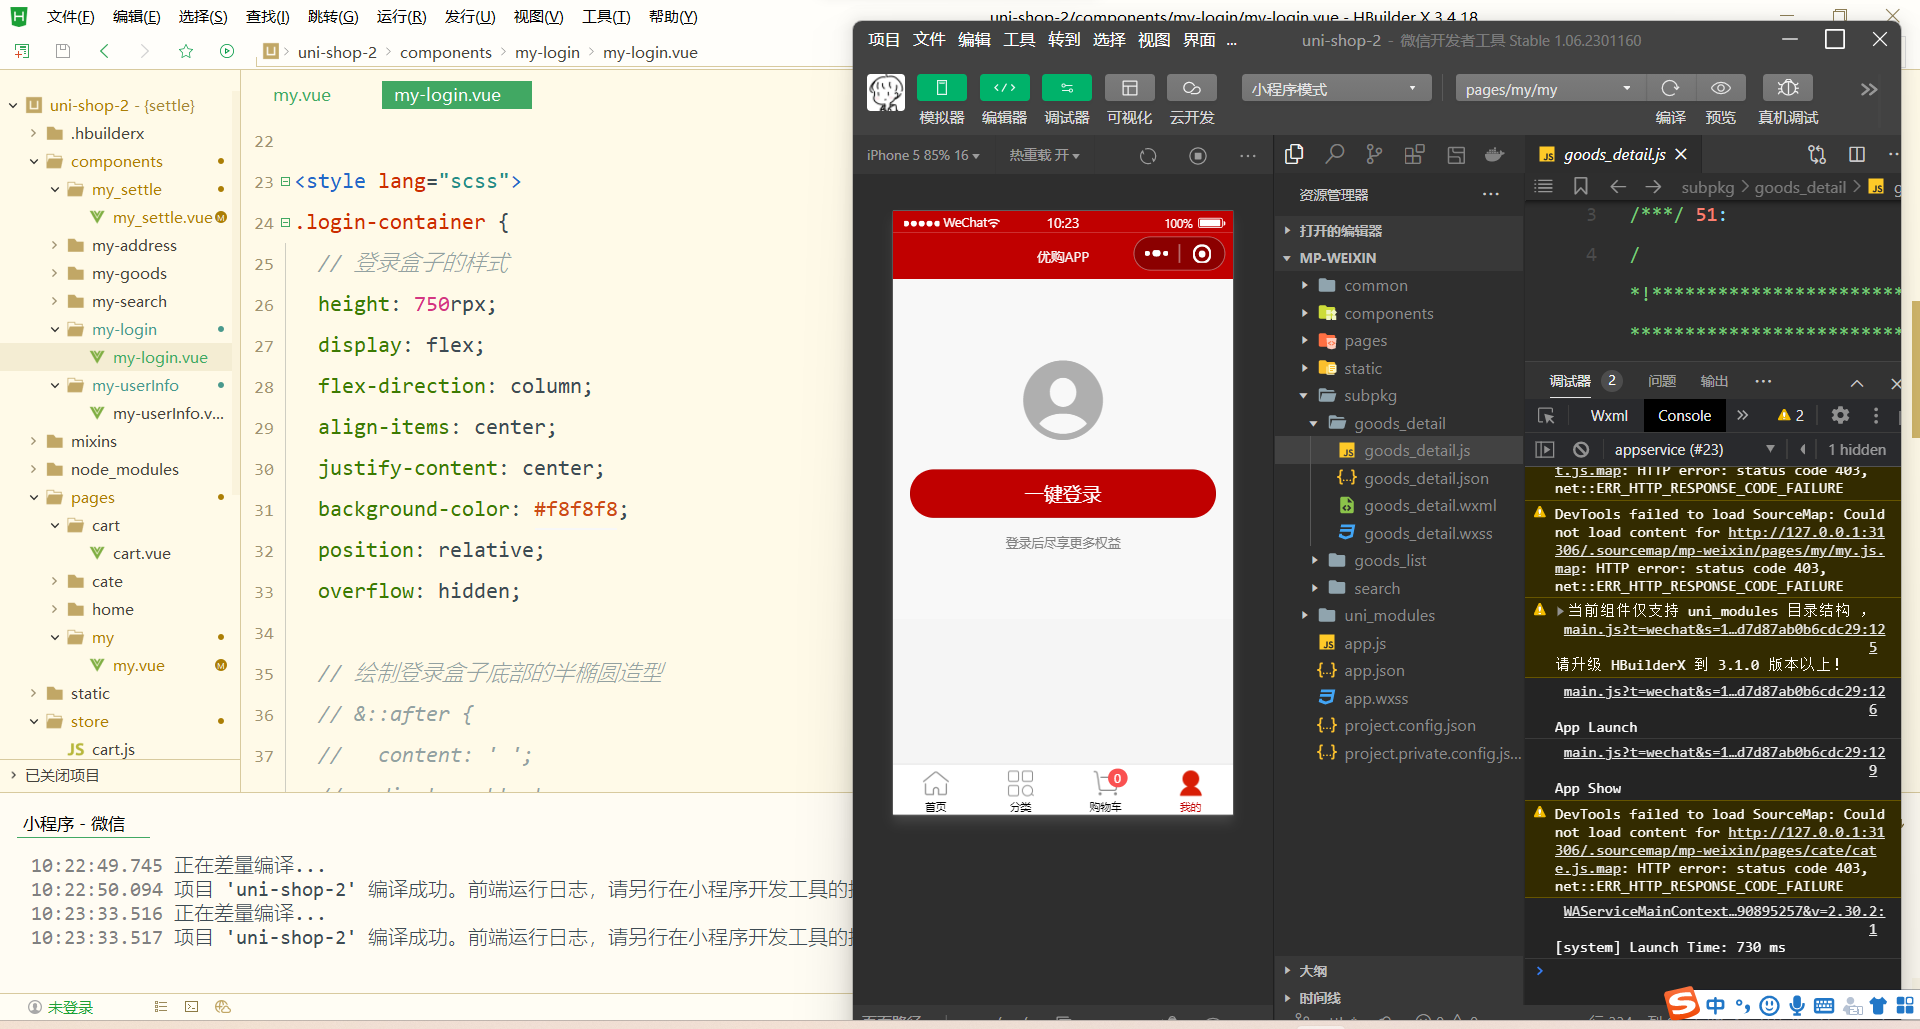Toggle the 热重载 hot reload setting
The width and height of the screenshot is (1920, 1029).
point(1044,155)
